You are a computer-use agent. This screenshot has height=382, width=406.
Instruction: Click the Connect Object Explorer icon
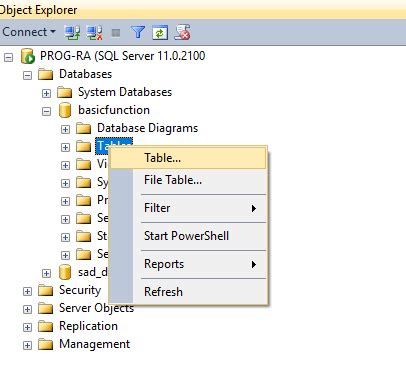[72, 33]
